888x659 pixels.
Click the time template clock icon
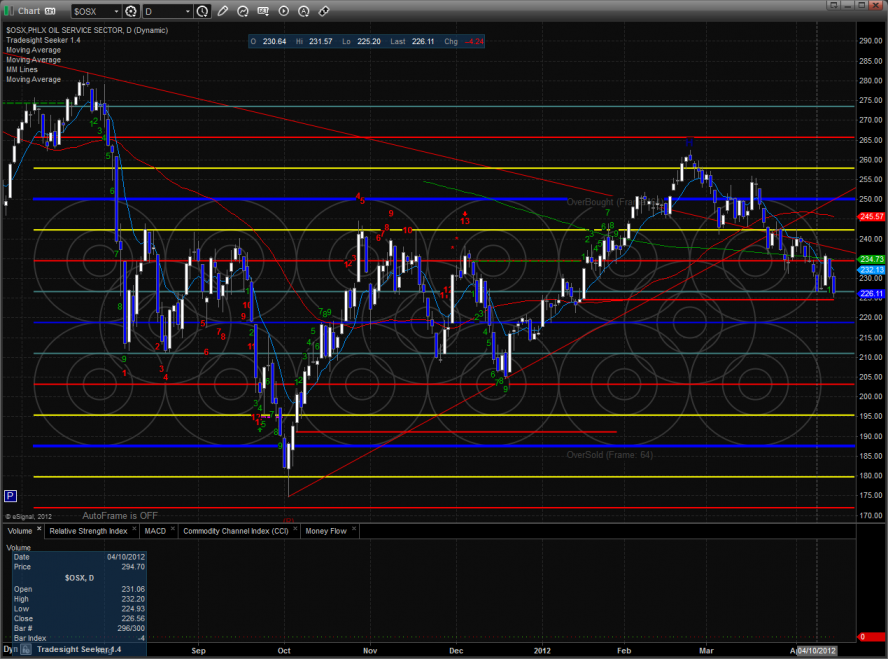pos(203,11)
